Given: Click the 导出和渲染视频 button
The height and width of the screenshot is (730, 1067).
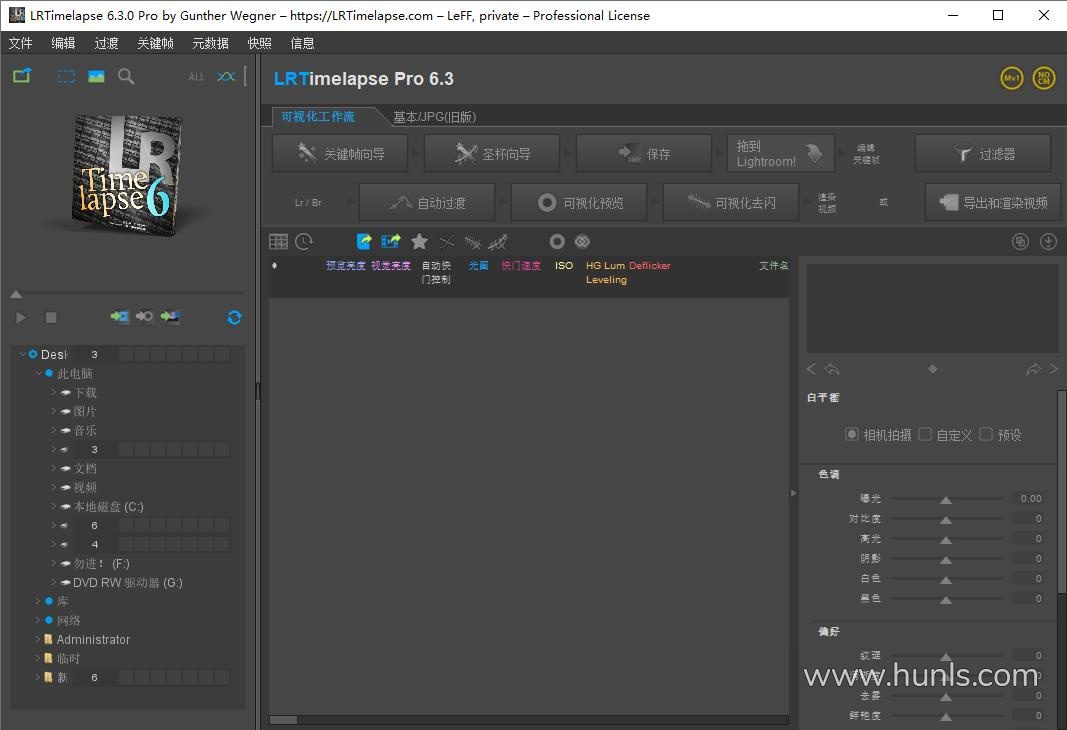Looking at the screenshot, I should (x=994, y=203).
